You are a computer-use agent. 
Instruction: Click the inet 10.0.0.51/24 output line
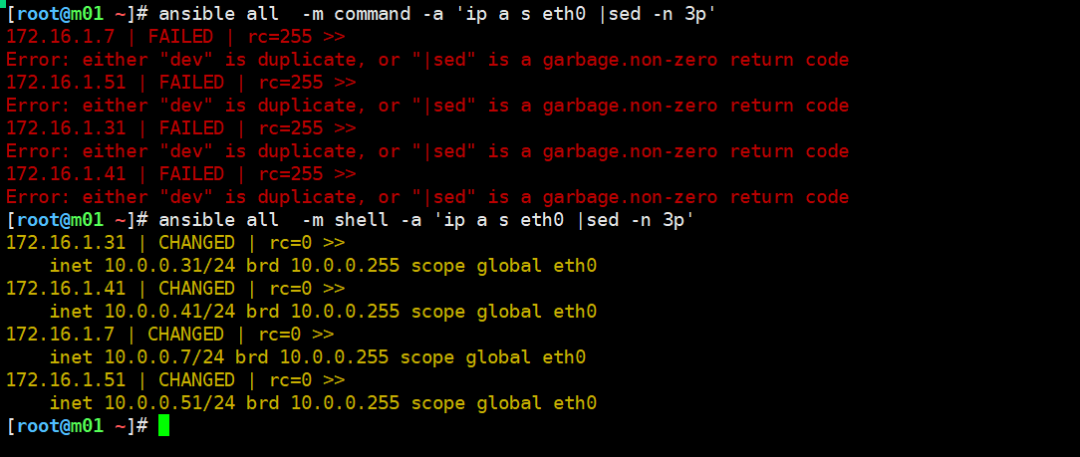[322, 403]
